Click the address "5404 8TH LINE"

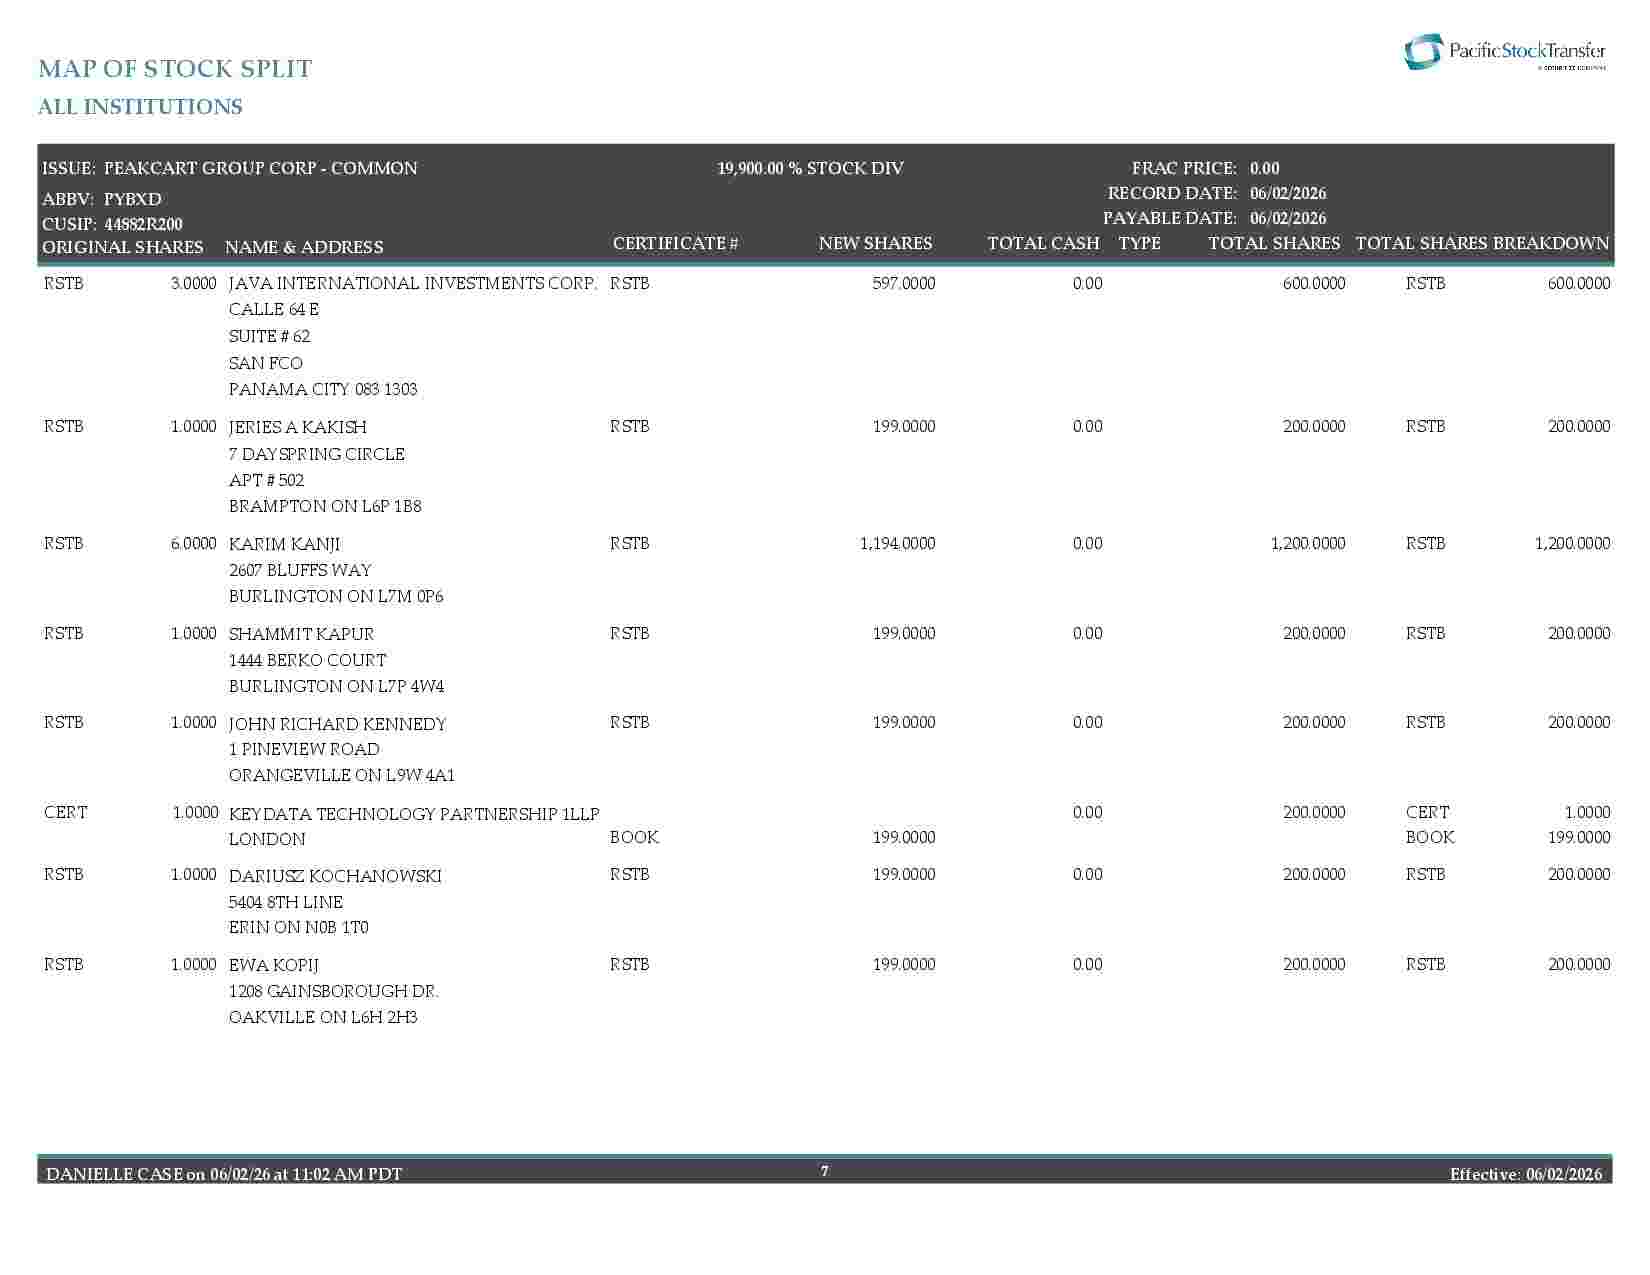pos(286,902)
